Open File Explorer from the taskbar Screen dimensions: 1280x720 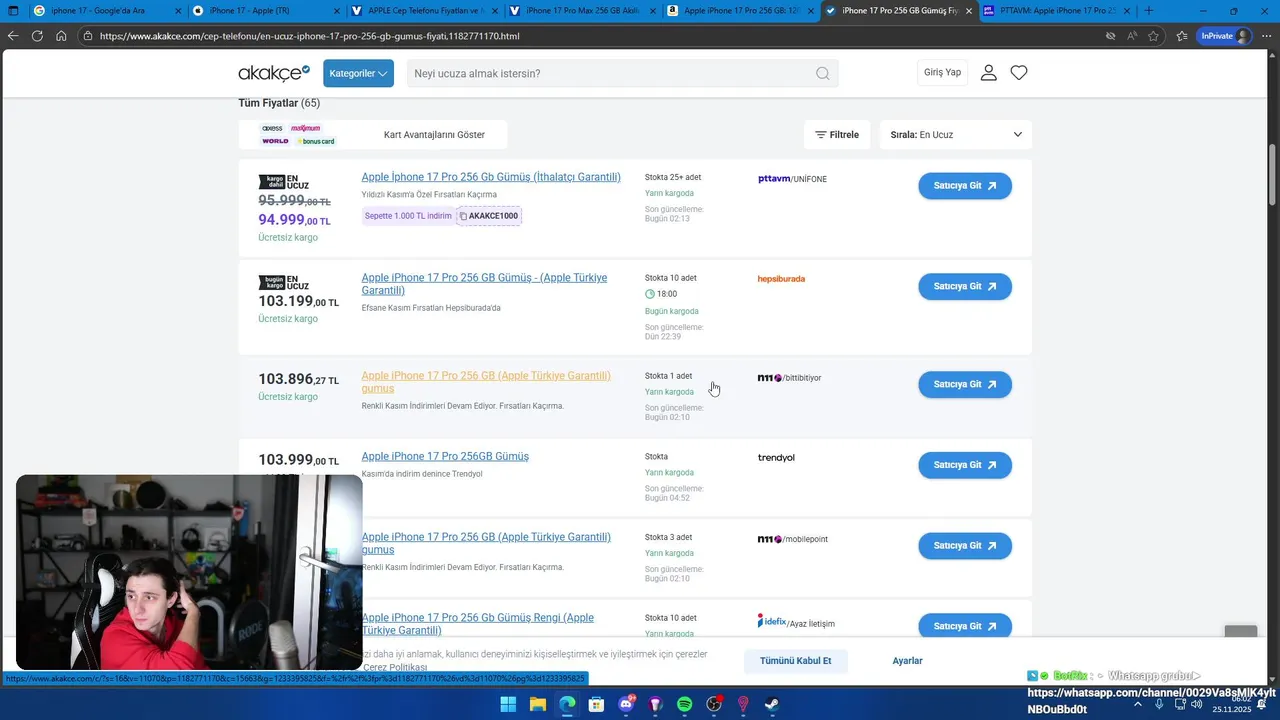coord(538,704)
